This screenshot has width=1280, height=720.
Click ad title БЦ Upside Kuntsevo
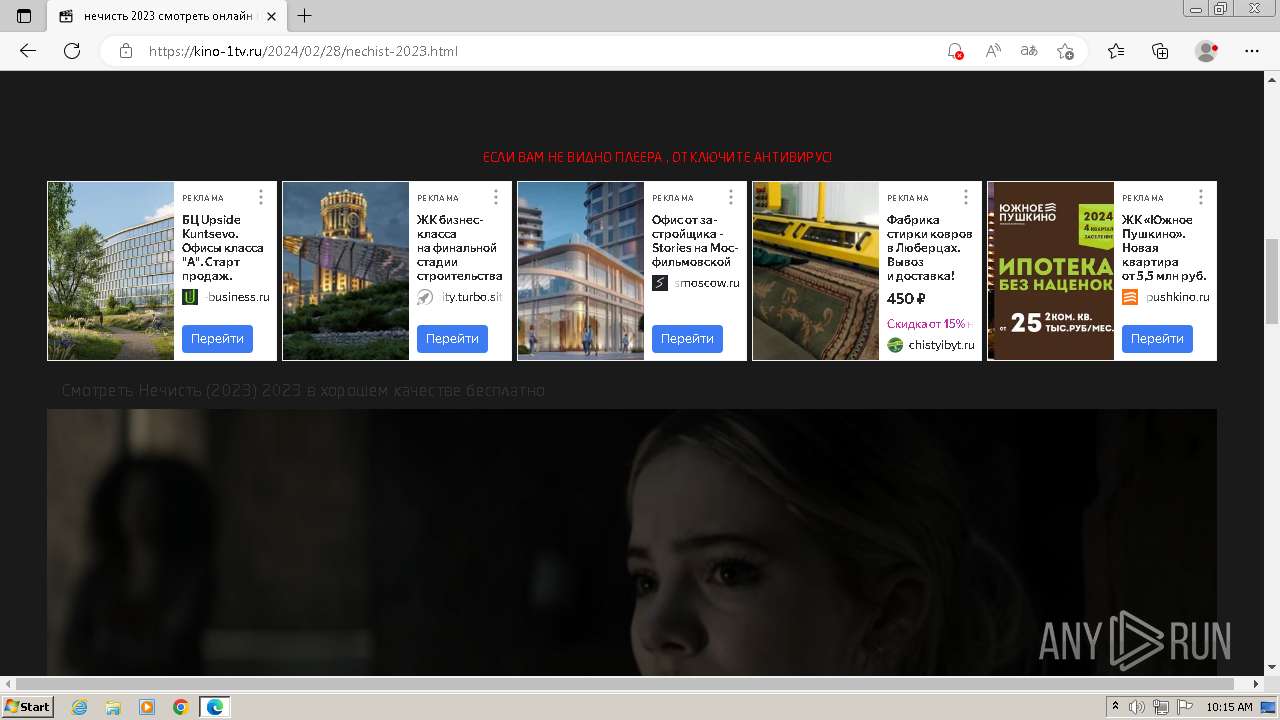point(223,247)
